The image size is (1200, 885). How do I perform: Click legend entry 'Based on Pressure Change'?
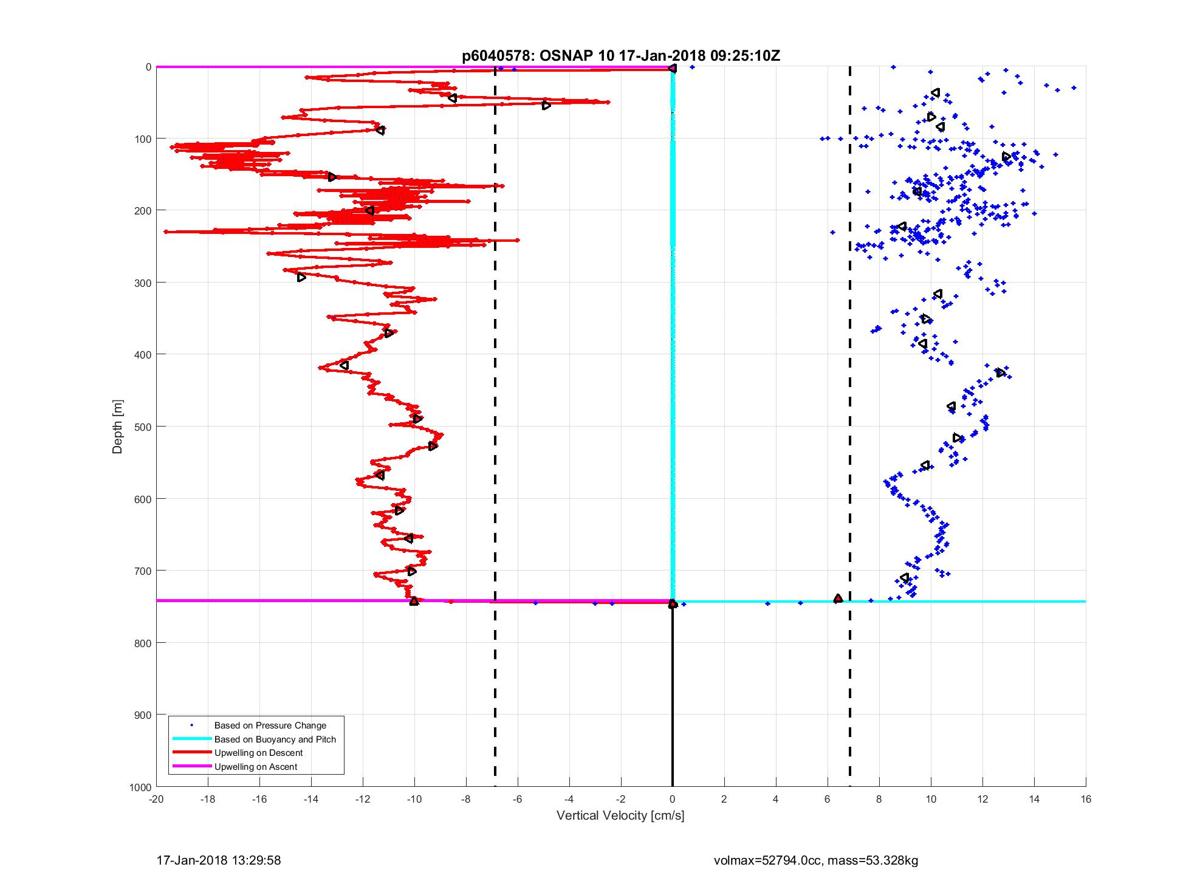[x=270, y=725]
